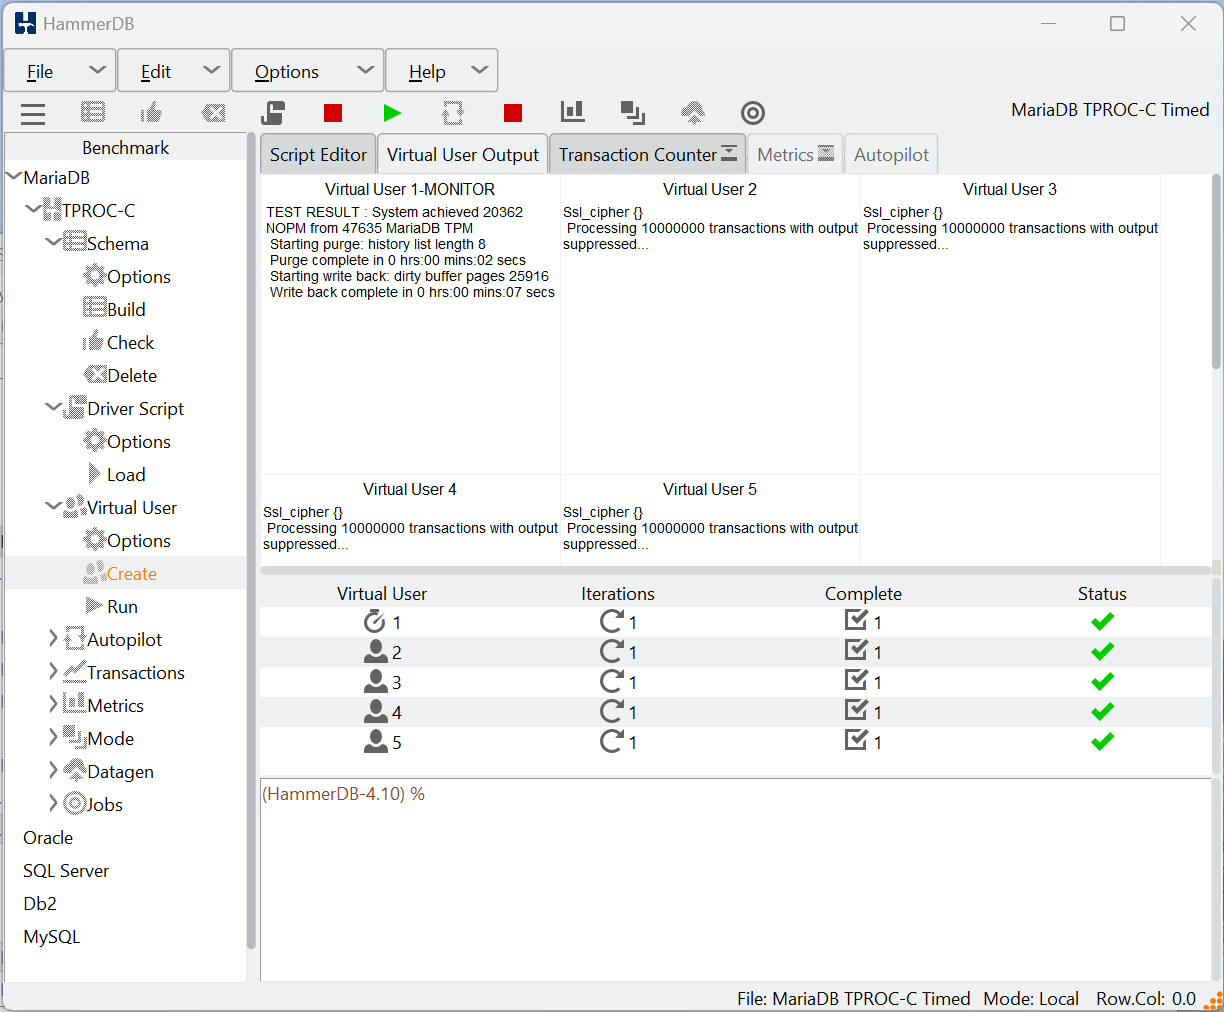Click the horizontal scrollbar below the virtual user output
This screenshot has height=1012, width=1224.
point(735,570)
